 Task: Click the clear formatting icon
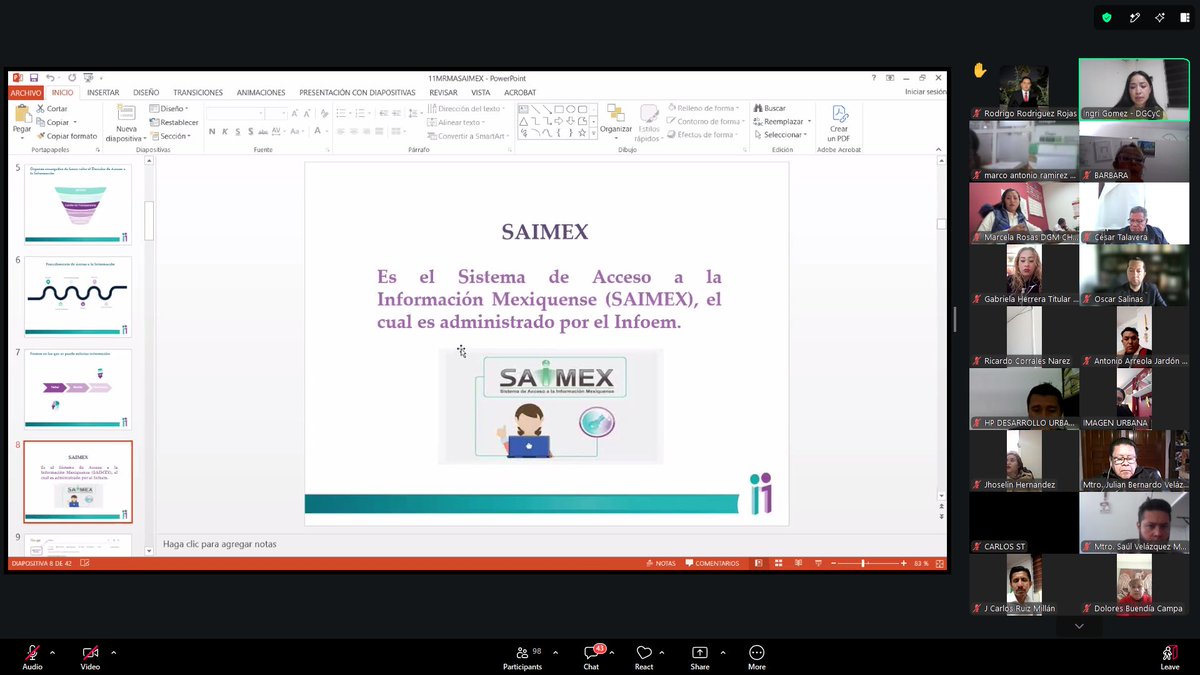coord(324,113)
